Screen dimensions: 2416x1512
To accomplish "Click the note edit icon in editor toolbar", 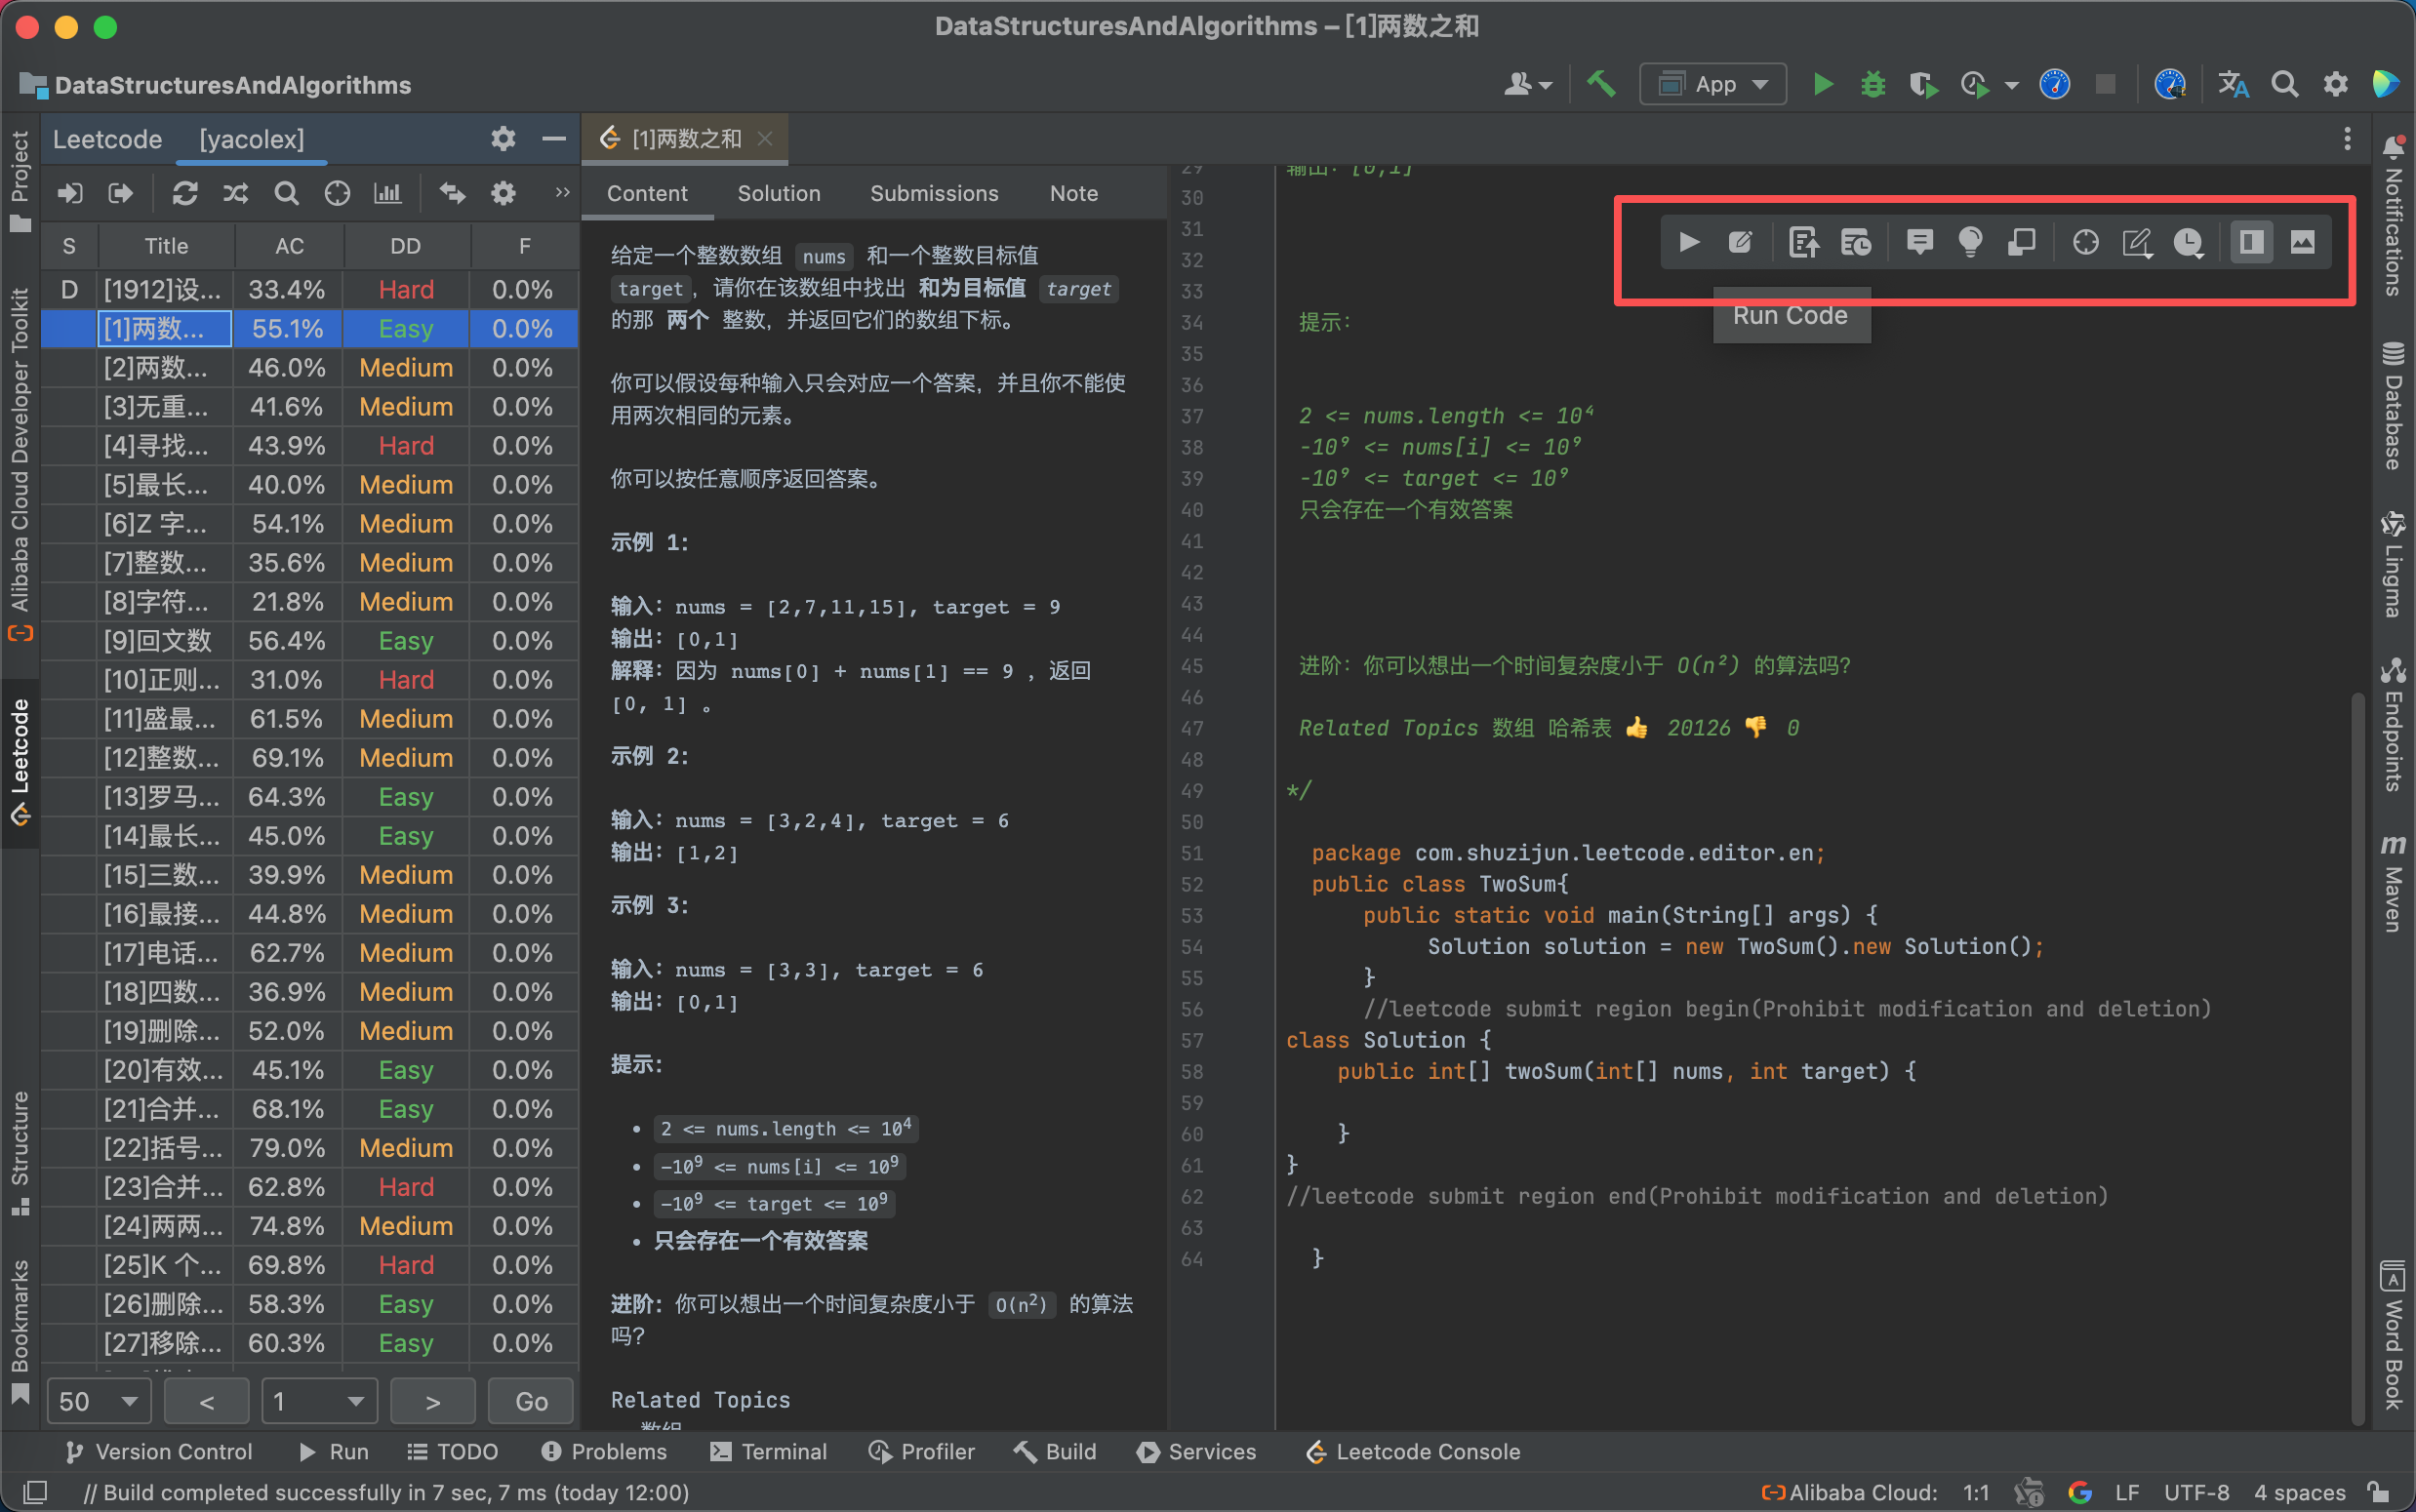I will pos(2137,242).
